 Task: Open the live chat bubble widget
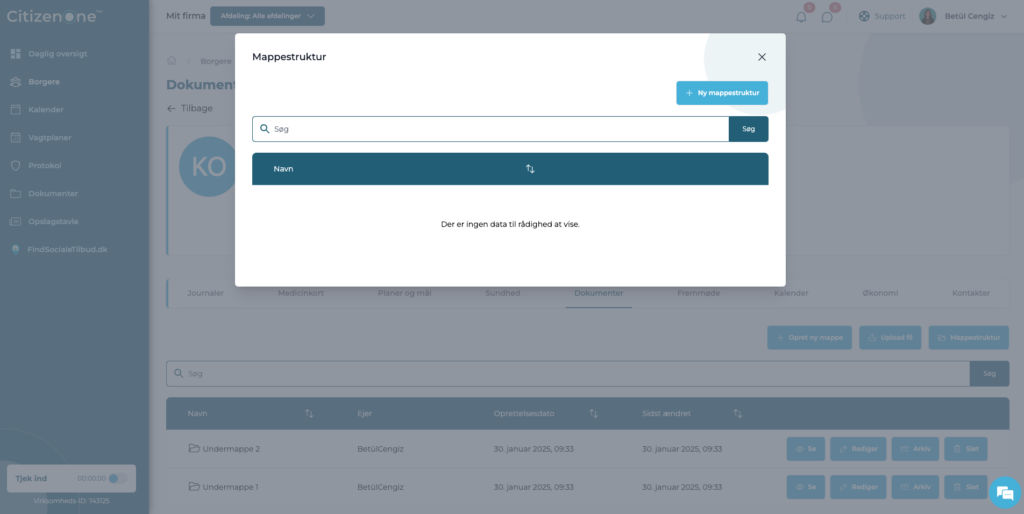click(1004, 492)
